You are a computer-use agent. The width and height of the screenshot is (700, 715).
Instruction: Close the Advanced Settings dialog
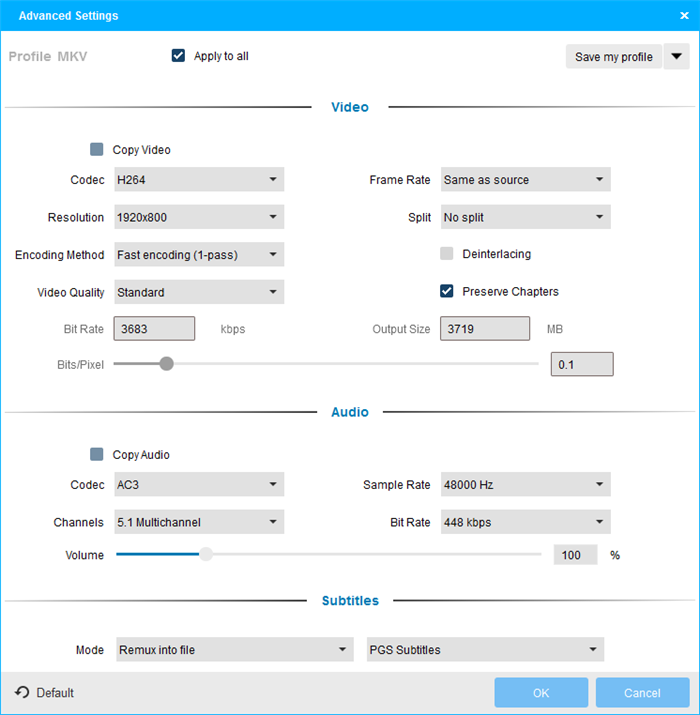[684, 16]
